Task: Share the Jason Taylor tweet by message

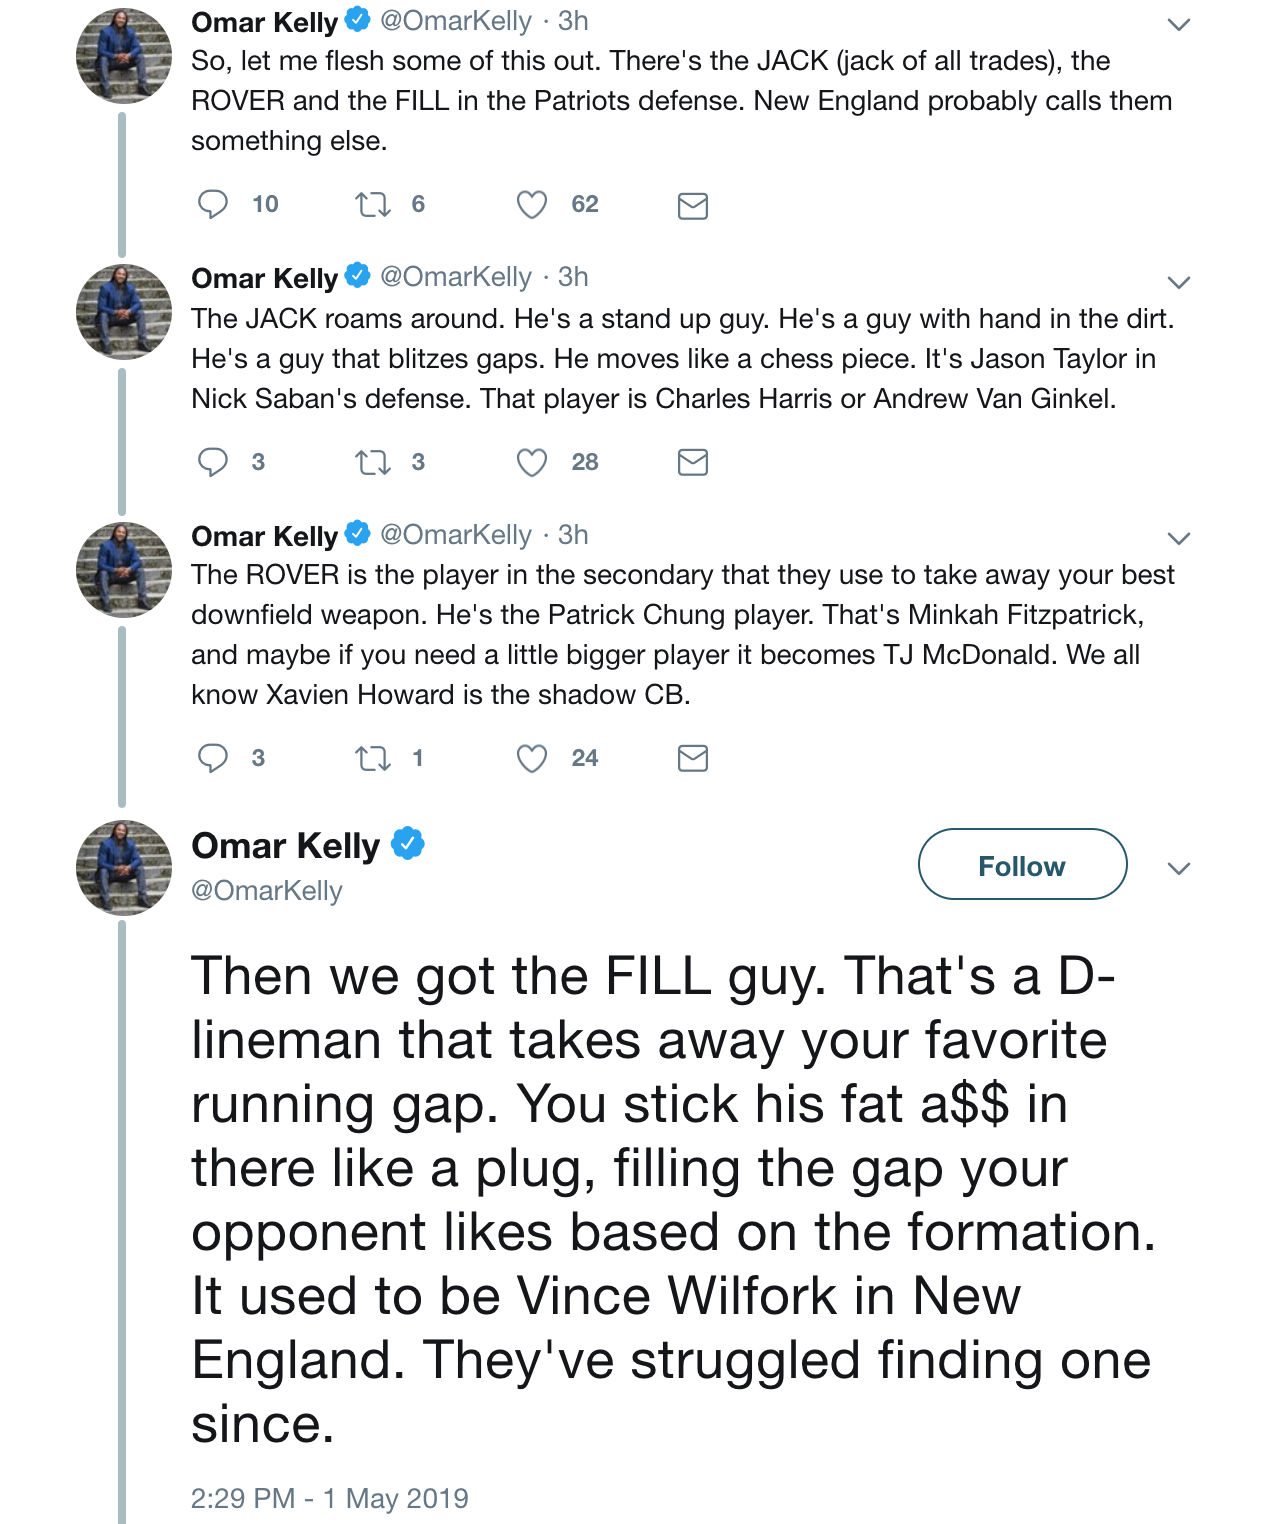Action: click(693, 462)
